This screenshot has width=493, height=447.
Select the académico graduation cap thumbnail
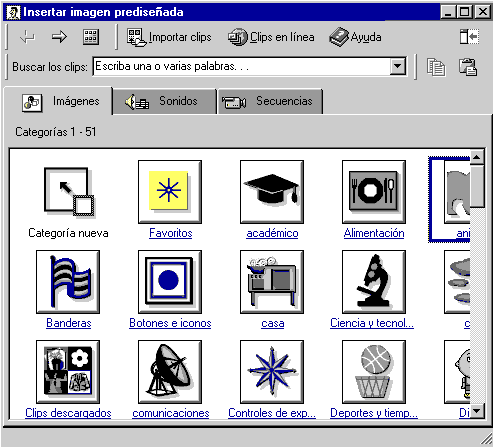coord(272,192)
